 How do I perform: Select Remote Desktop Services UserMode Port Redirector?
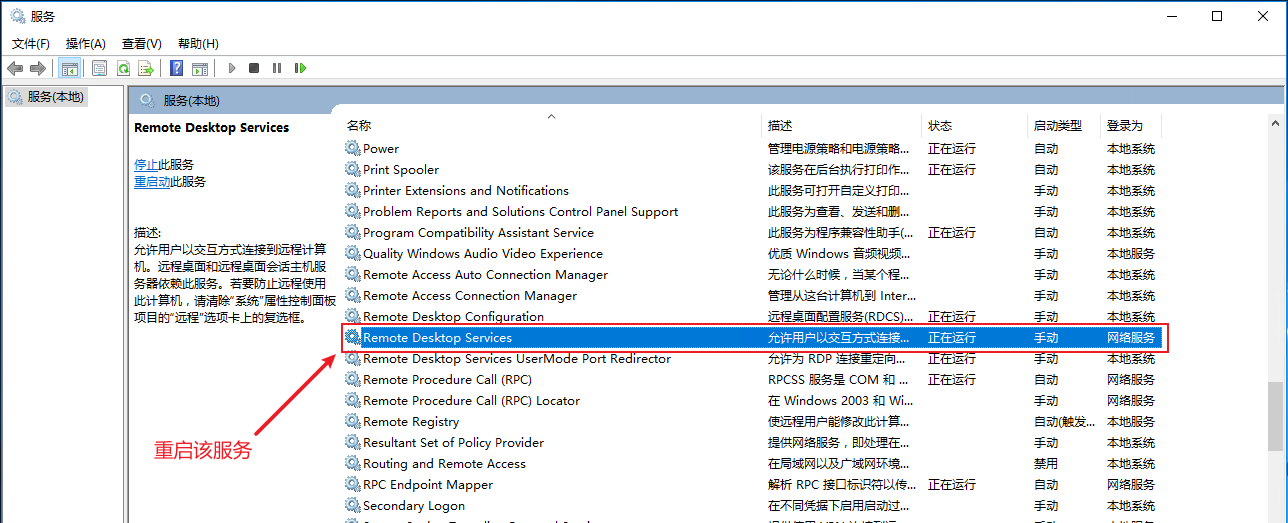tap(517, 358)
